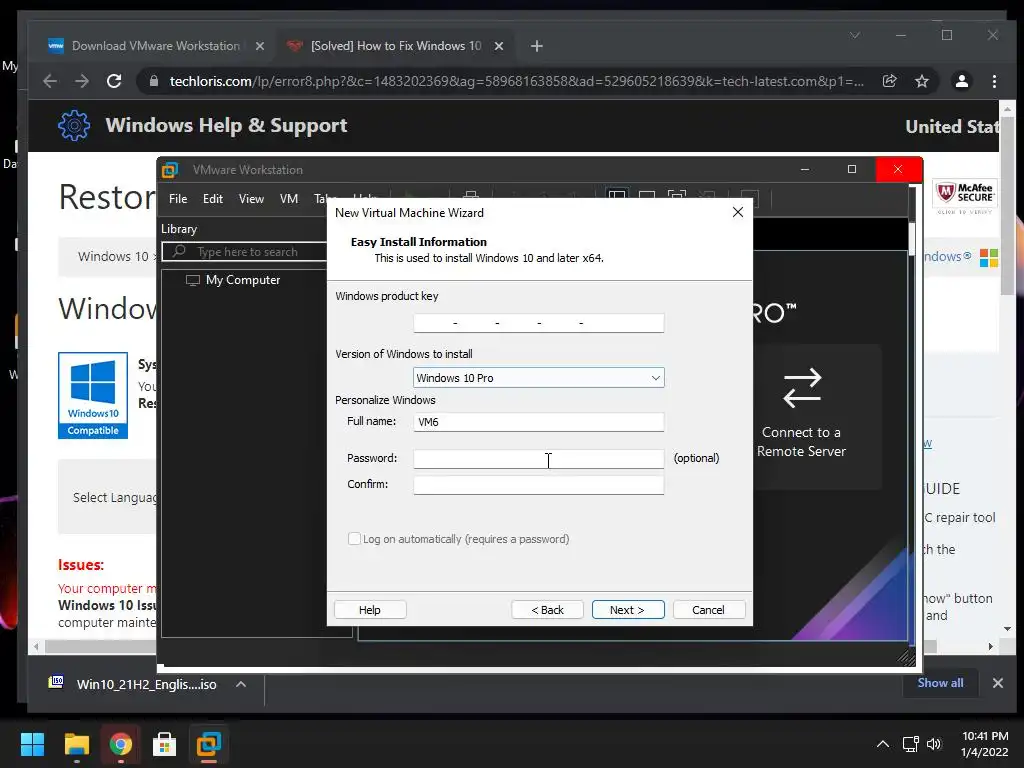
Task: Go back with the < Back button
Action: (x=547, y=609)
